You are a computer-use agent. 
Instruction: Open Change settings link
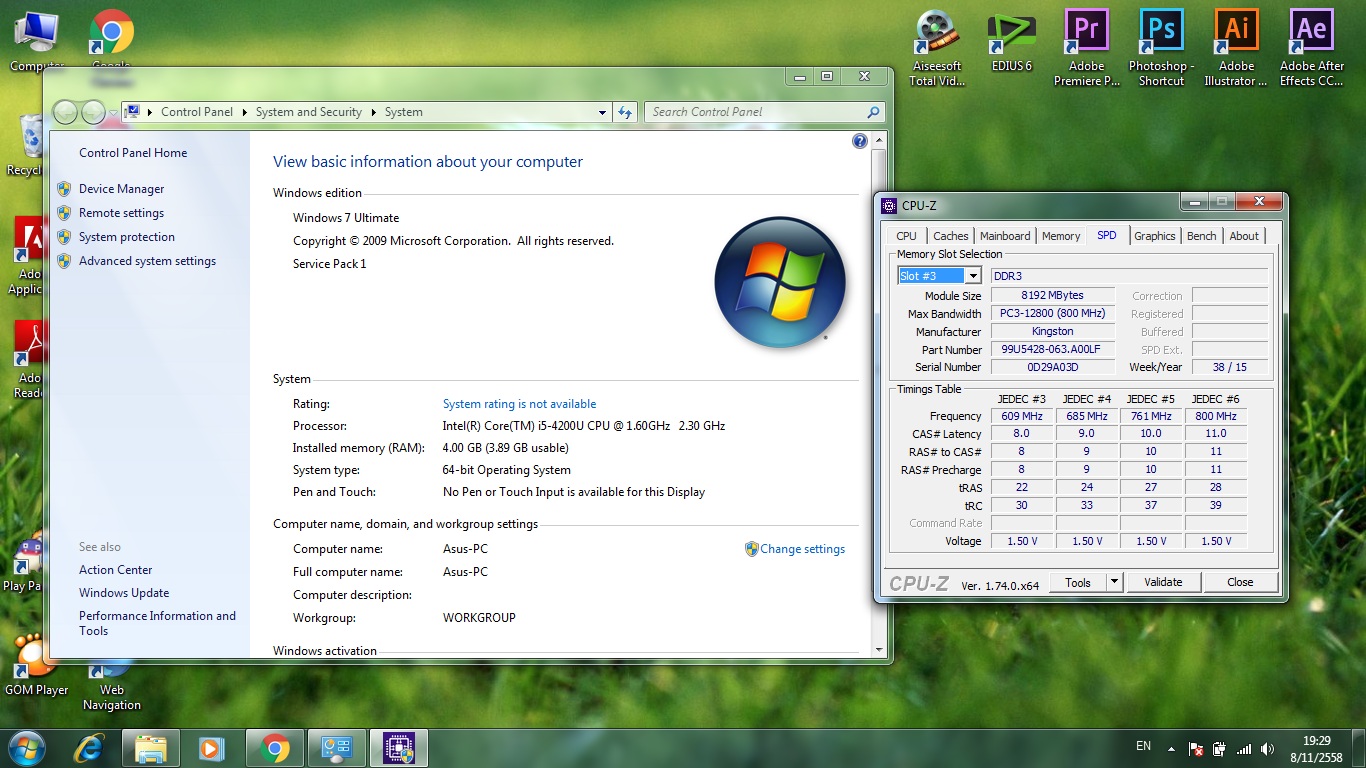tap(802, 549)
